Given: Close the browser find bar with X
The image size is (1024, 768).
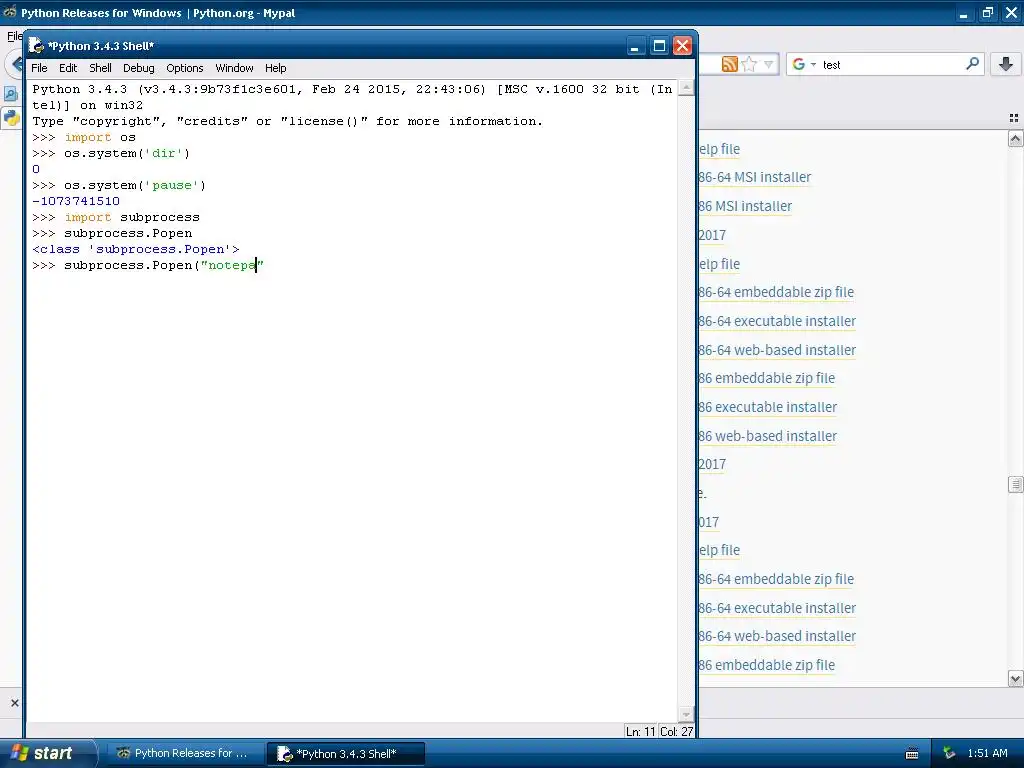Looking at the screenshot, I should (x=14, y=703).
